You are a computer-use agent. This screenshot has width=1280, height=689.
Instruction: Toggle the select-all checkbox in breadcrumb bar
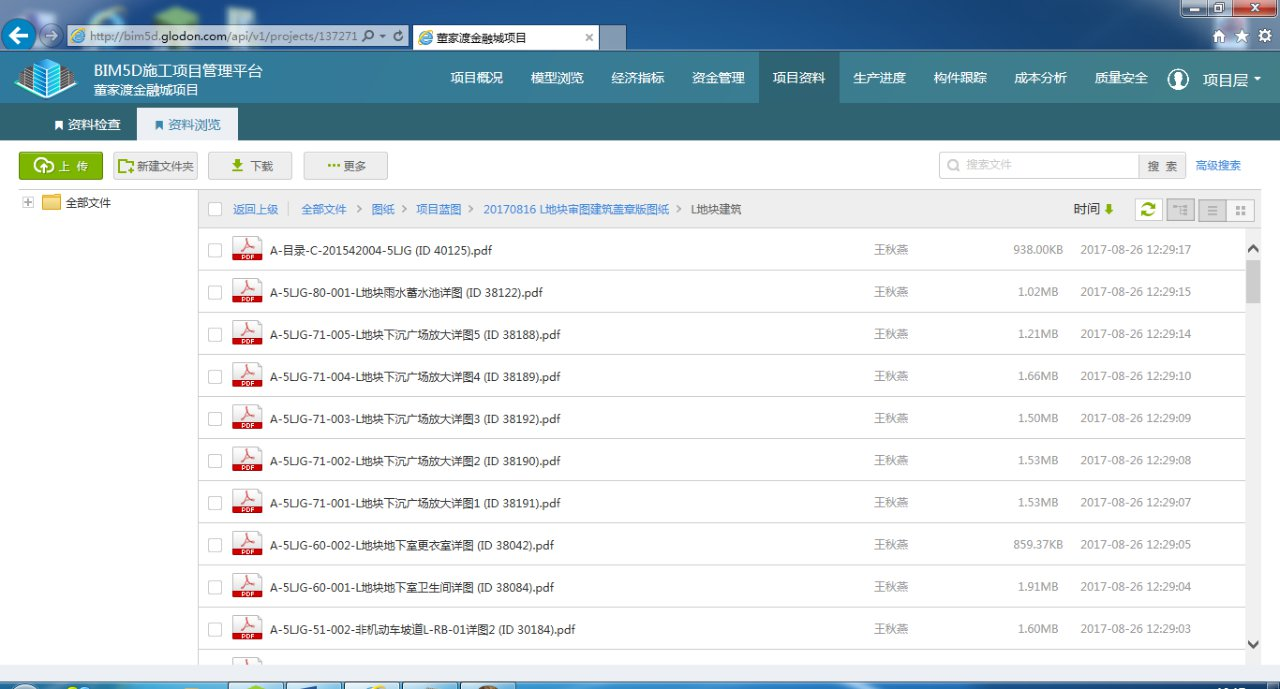215,209
